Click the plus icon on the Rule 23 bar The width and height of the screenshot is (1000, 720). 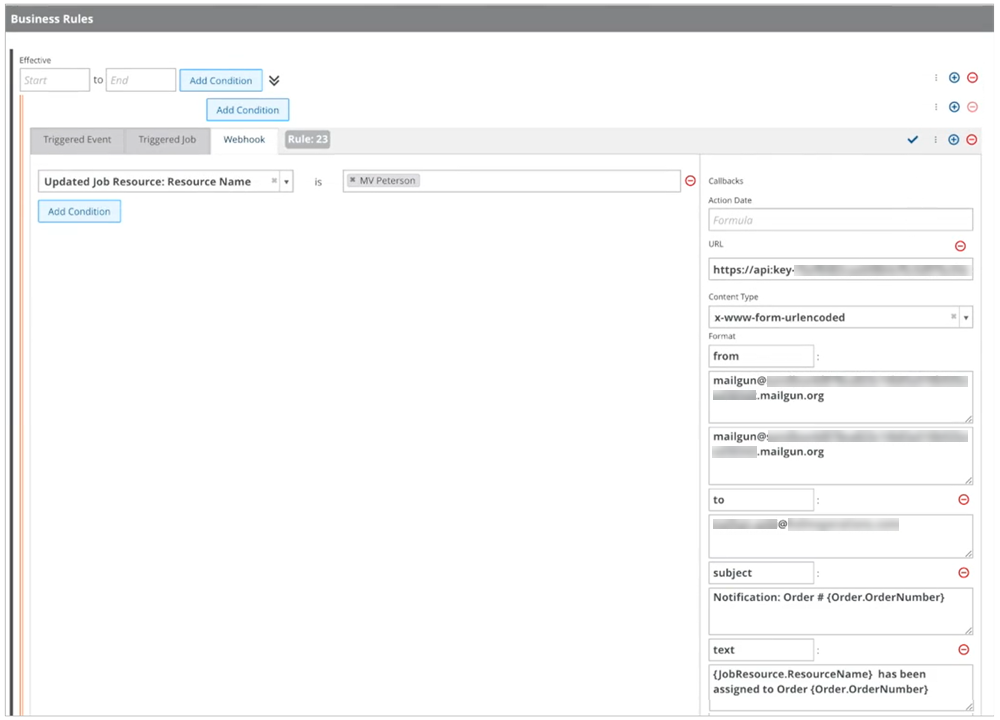tap(953, 140)
